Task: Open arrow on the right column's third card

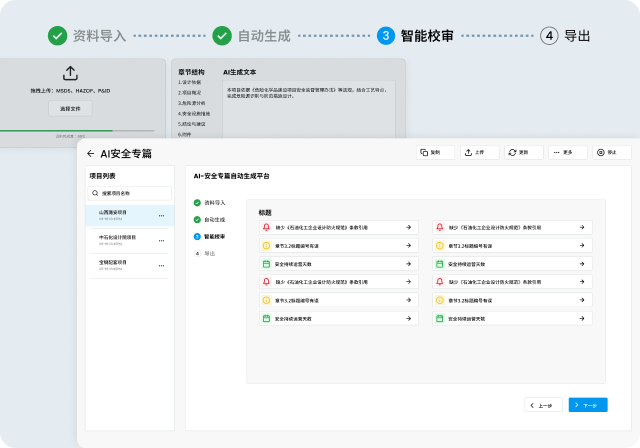Action: point(582,264)
